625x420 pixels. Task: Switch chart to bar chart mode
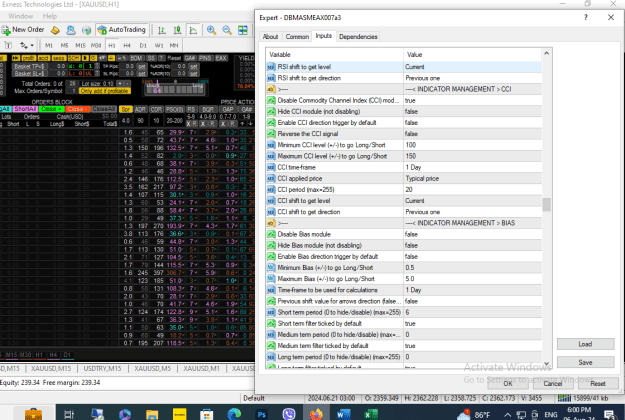[x=161, y=30]
